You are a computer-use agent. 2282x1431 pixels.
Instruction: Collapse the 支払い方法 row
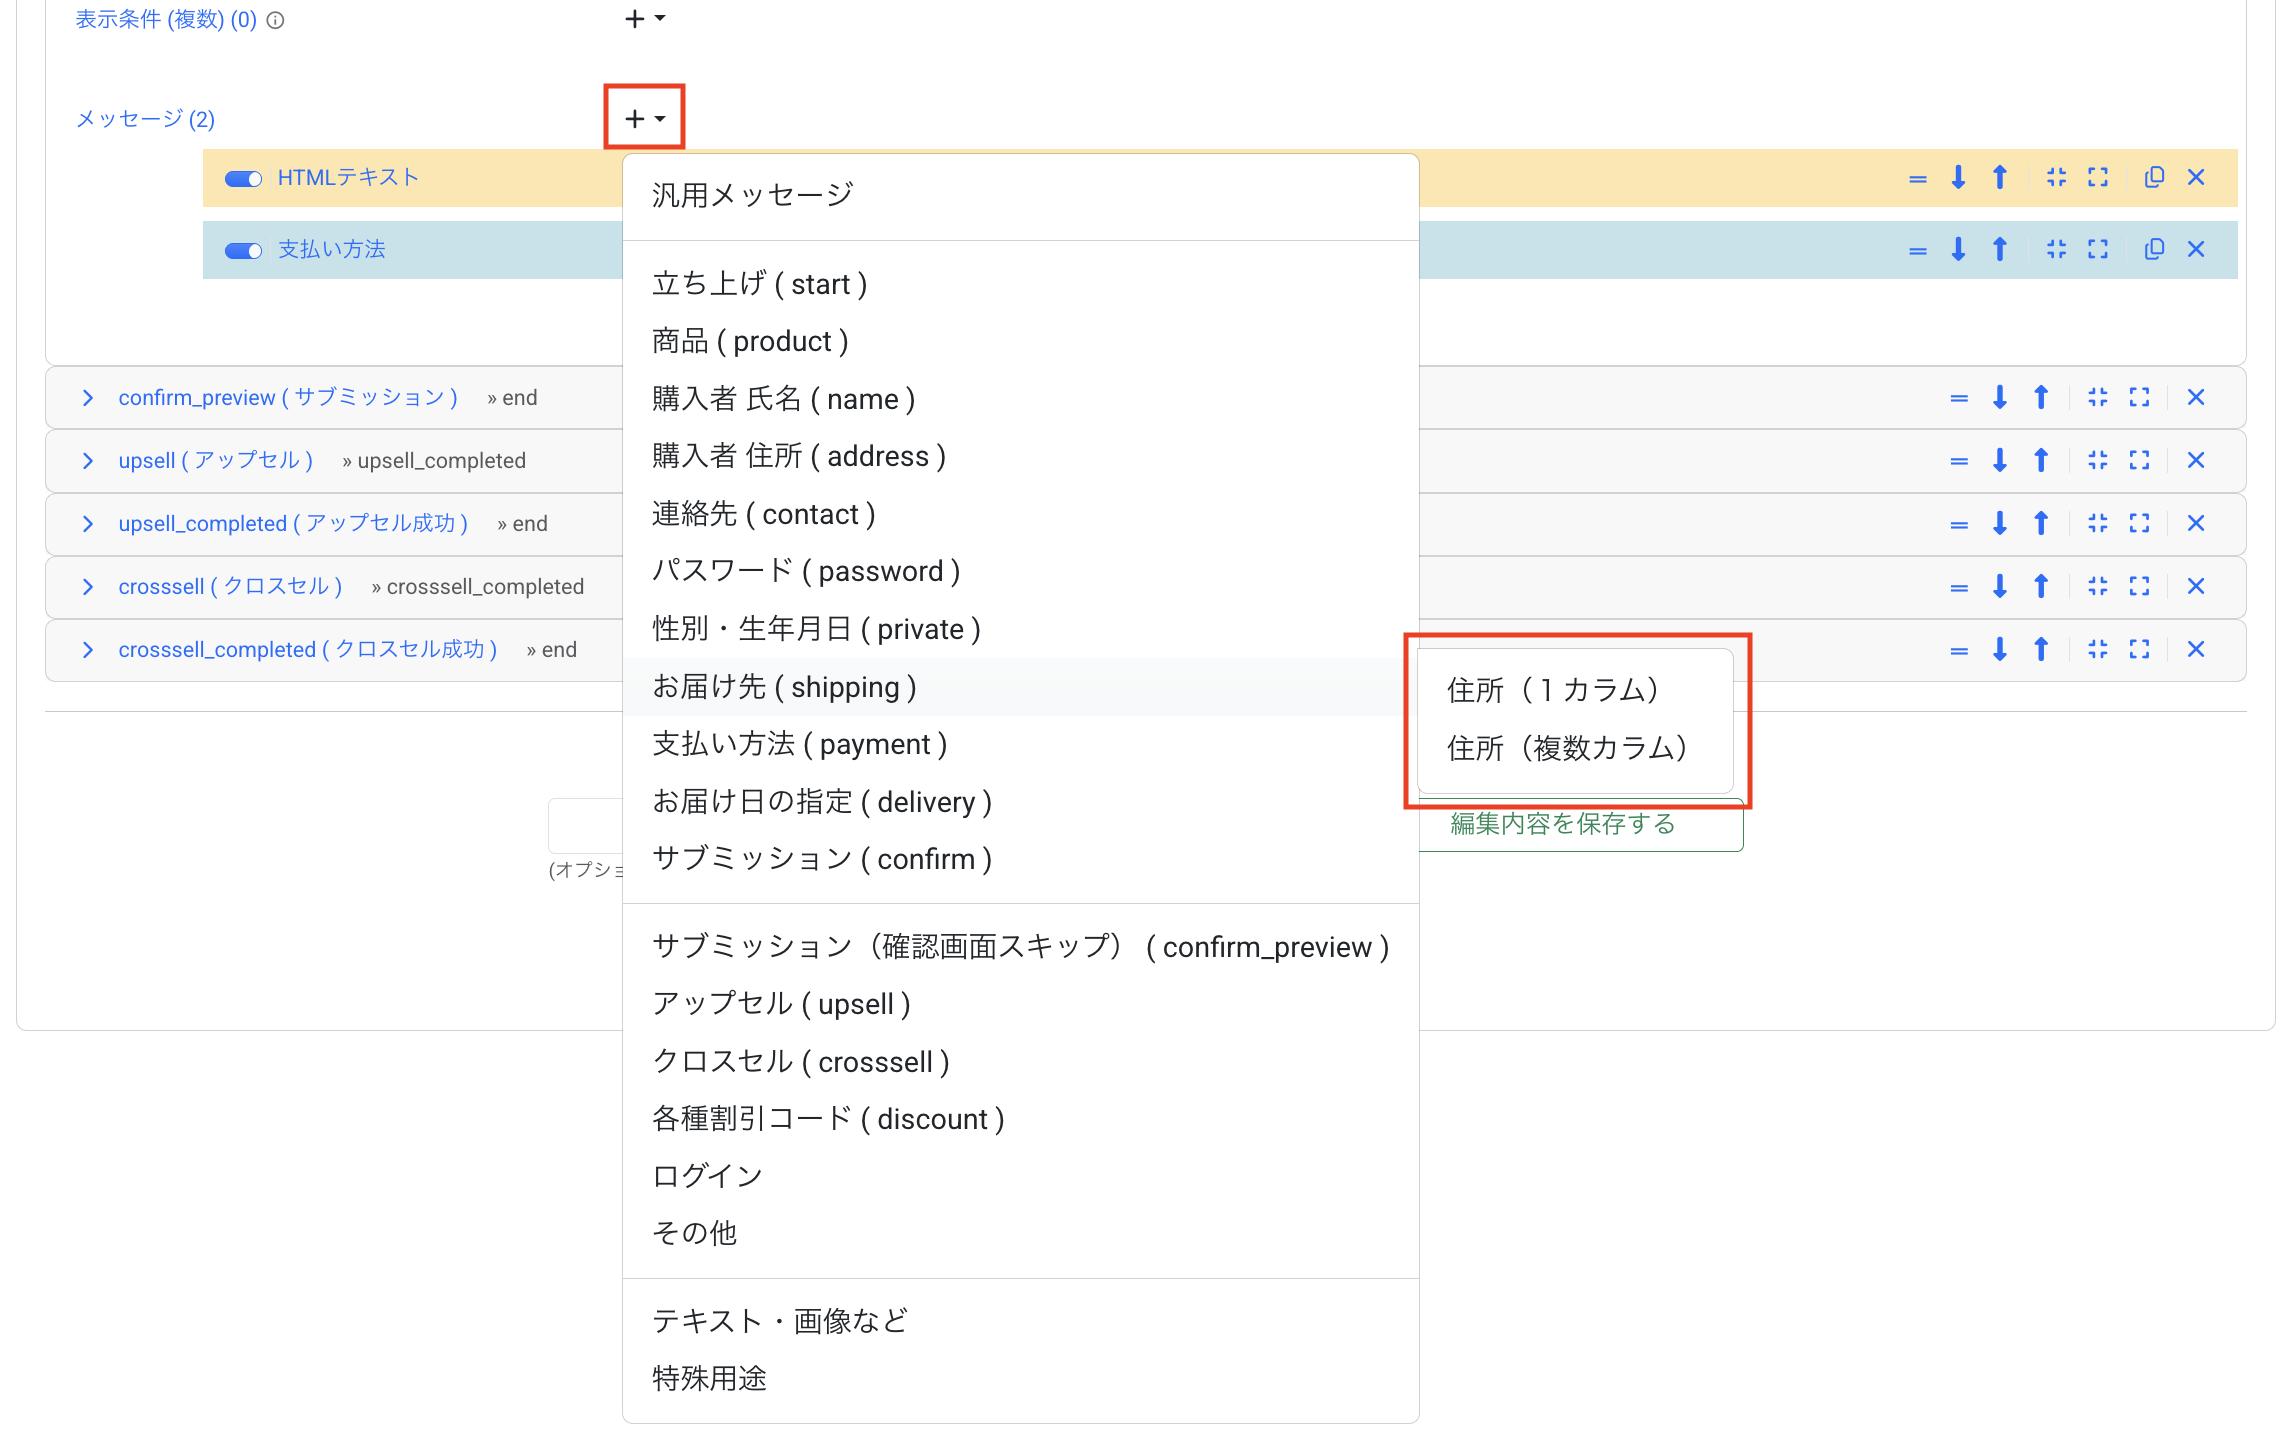2056,249
